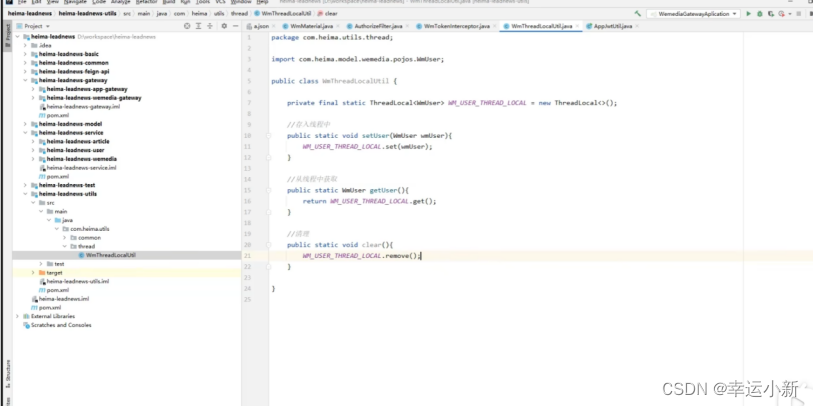
Task: Collapse the heima-leadnews-service module
Action: 25,132
